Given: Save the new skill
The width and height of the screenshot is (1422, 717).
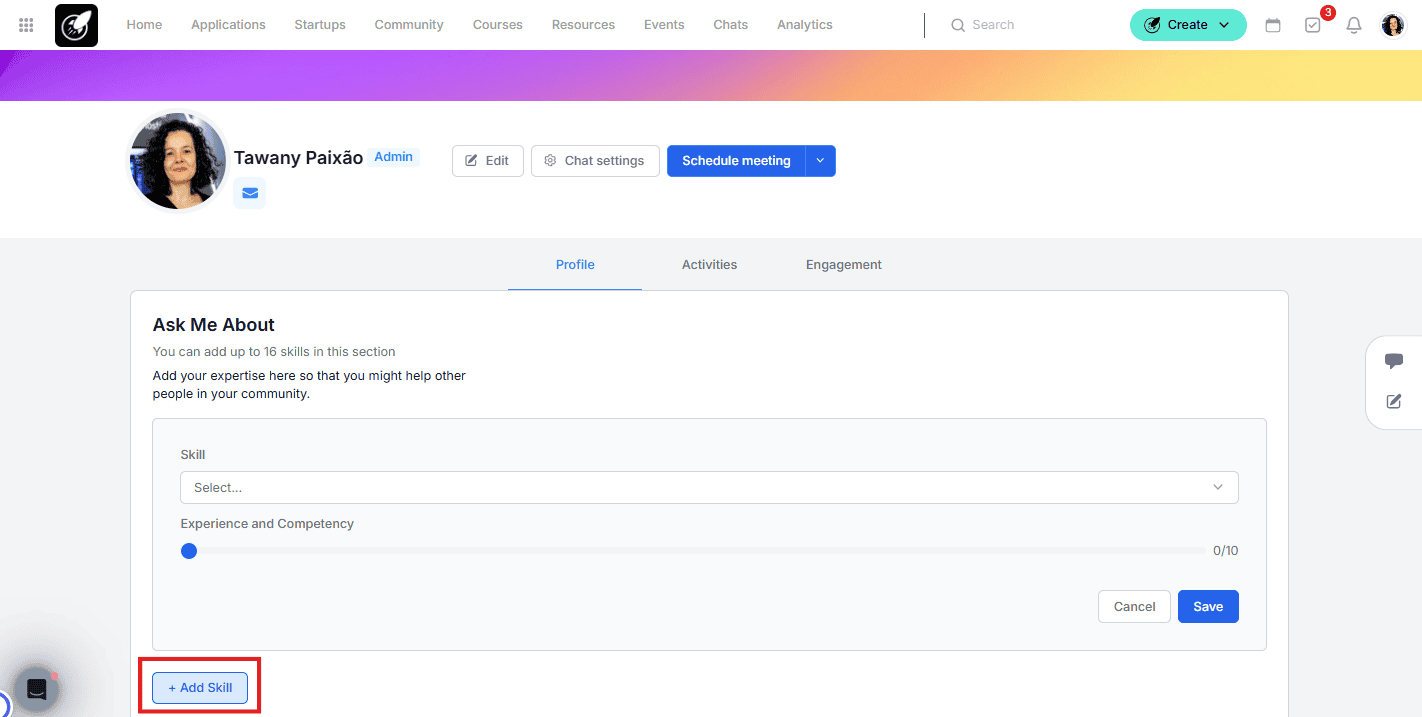Looking at the screenshot, I should point(1208,607).
